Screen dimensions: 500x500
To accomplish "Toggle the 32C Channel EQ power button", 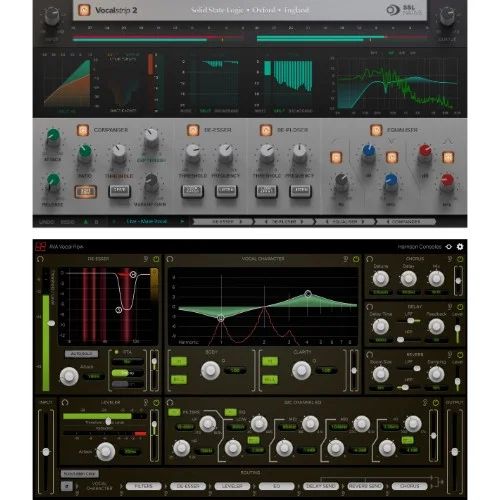I will coord(435,403).
